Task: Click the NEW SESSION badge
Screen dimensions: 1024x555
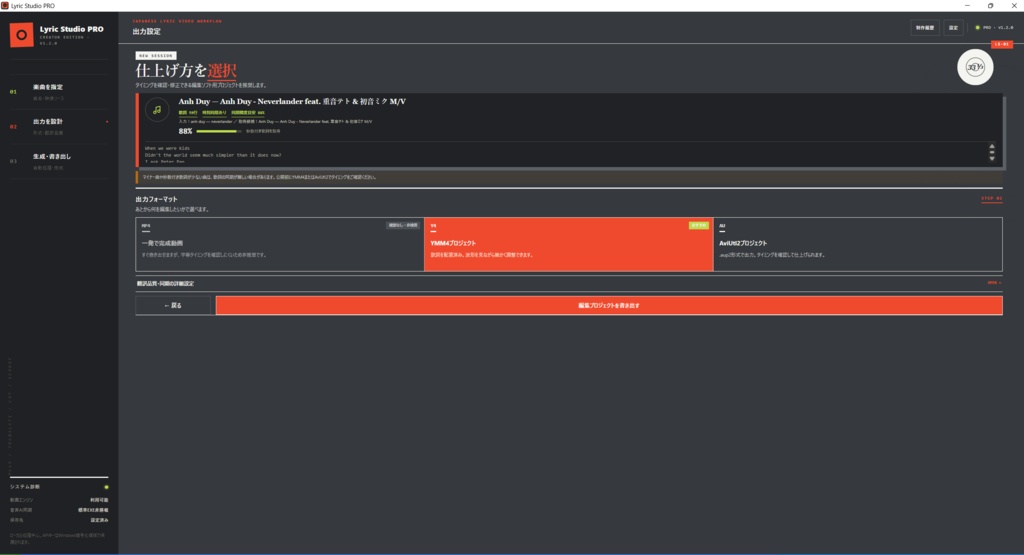Action: 156,56
